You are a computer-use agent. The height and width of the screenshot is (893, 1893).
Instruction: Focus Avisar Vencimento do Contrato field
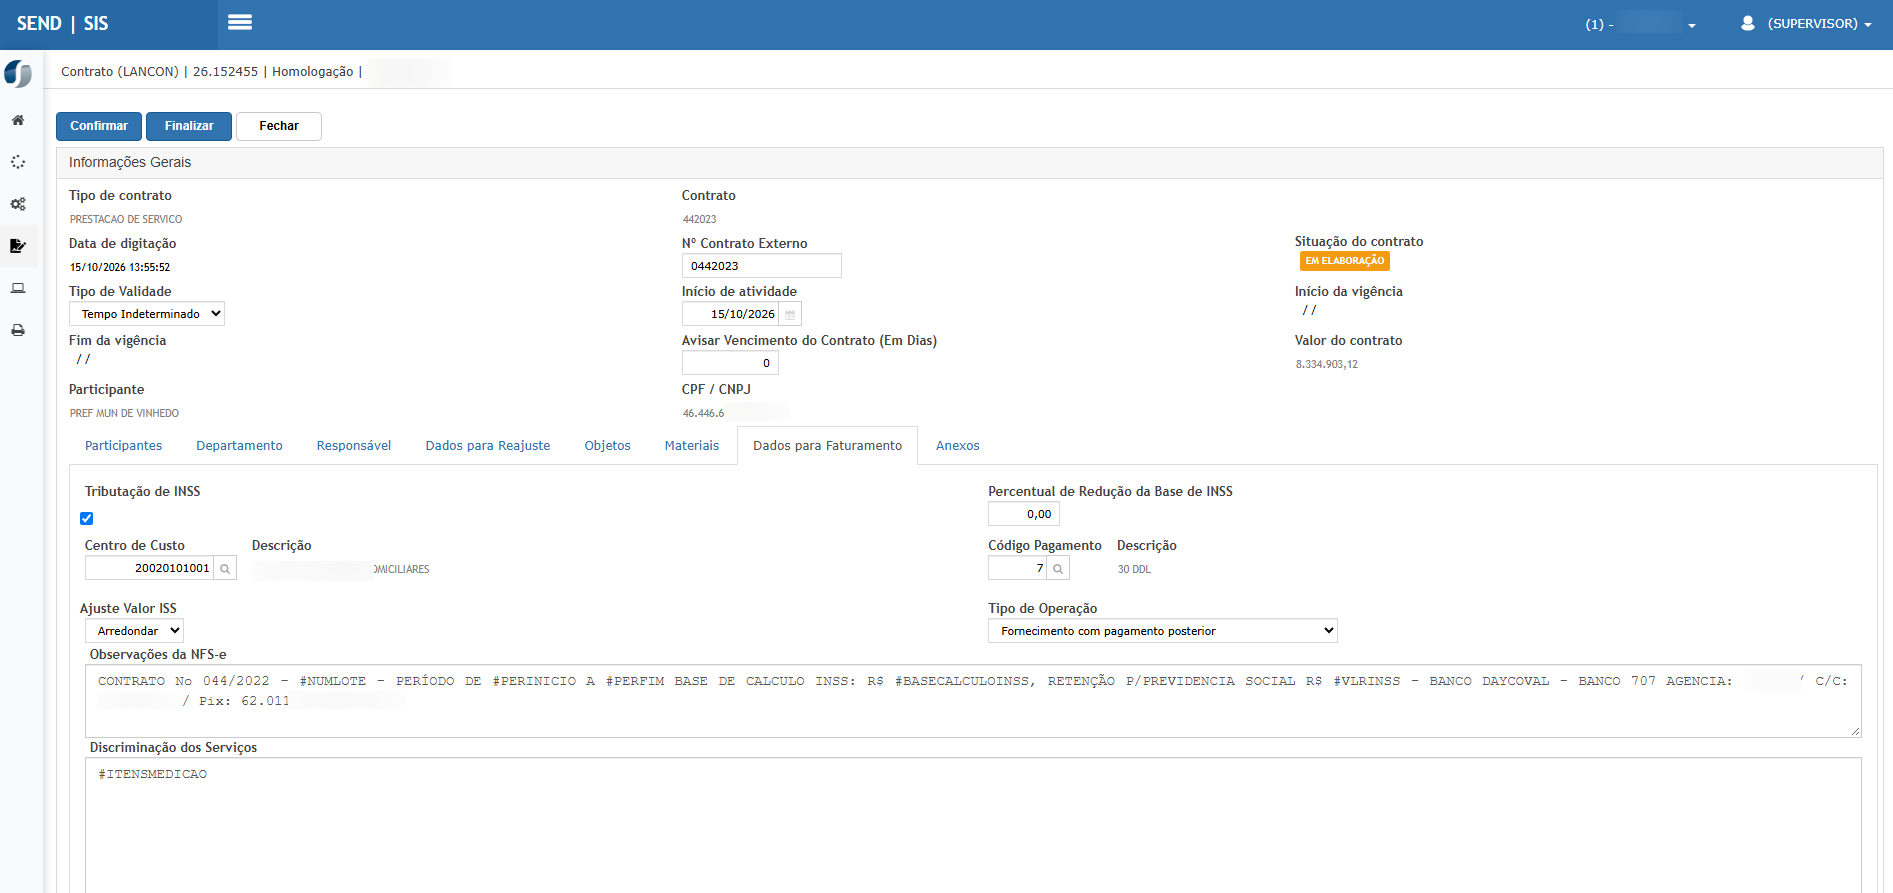pyautogui.click(x=730, y=363)
